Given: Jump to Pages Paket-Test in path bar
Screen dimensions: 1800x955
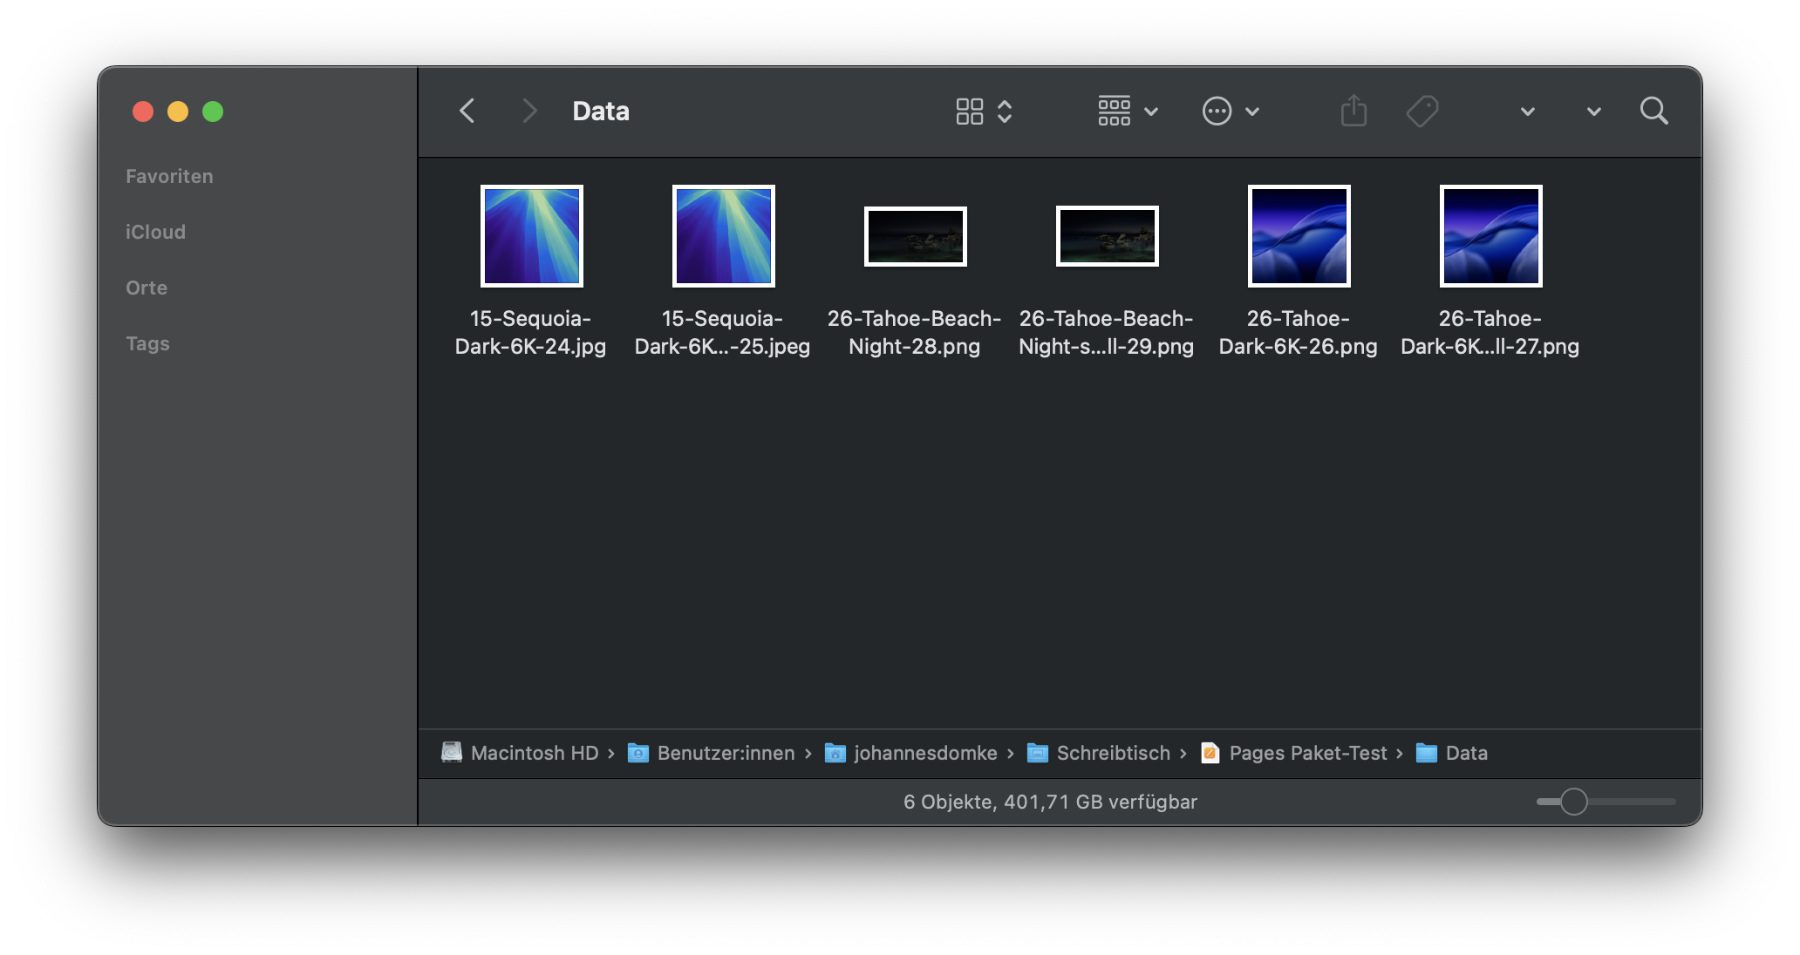Looking at the screenshot, I should tap(1307, 753).
